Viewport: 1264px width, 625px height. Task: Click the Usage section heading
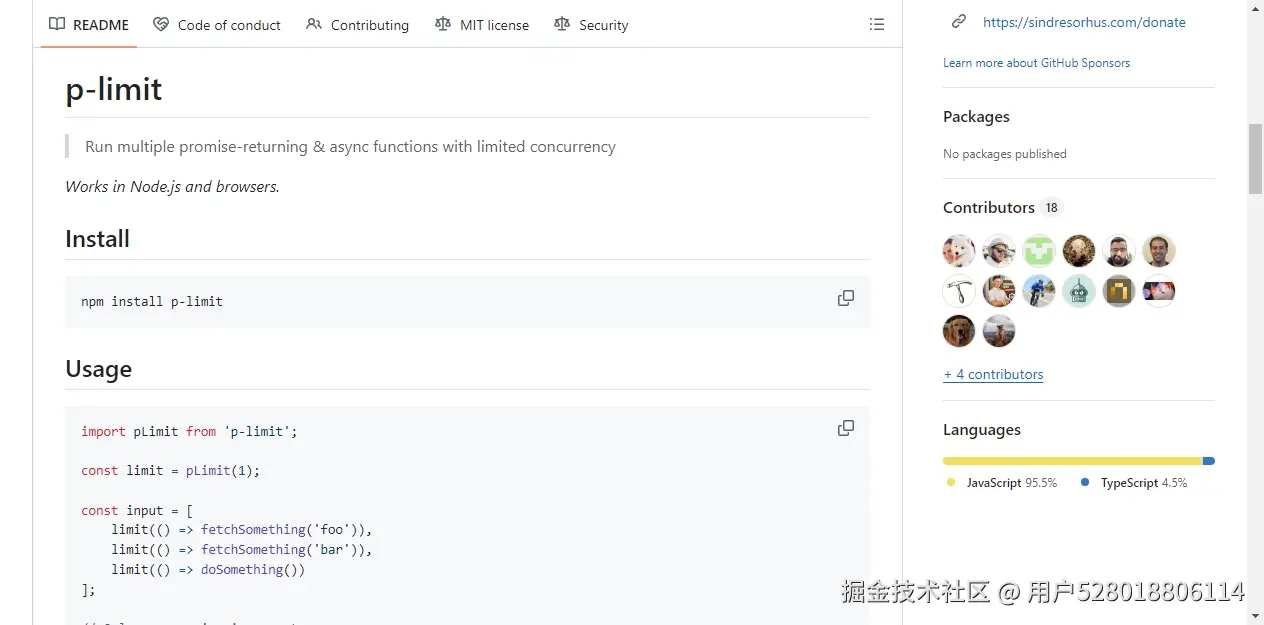[x=98, y=369]
